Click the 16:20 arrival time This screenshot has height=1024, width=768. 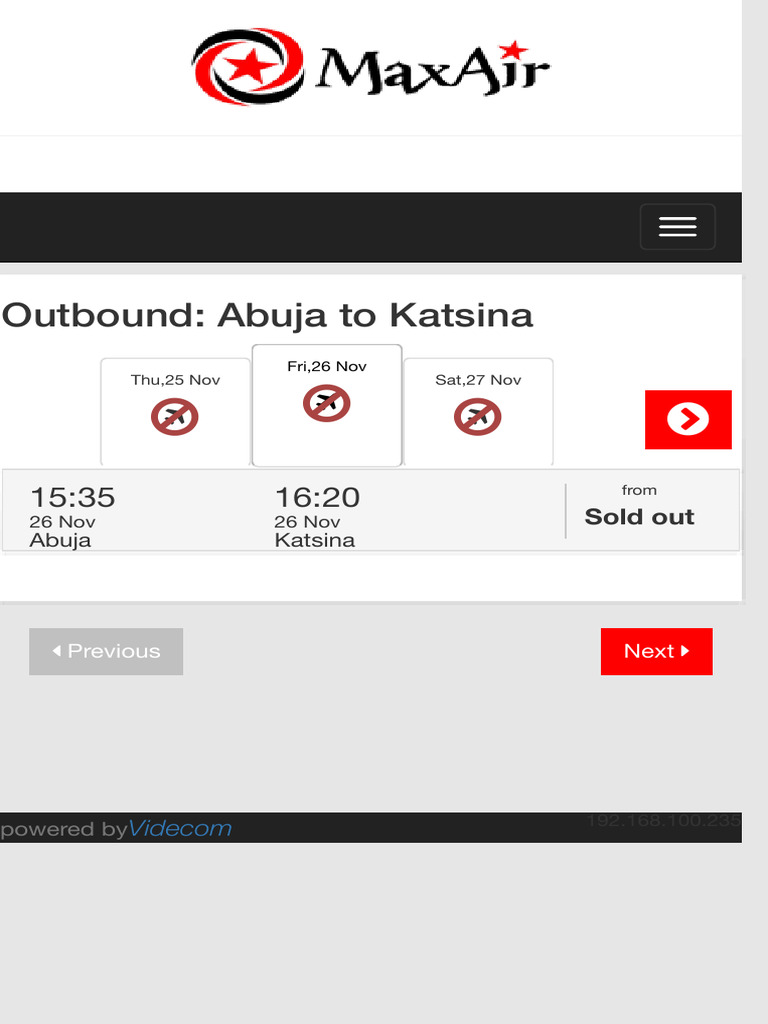(x=317, y=497)
